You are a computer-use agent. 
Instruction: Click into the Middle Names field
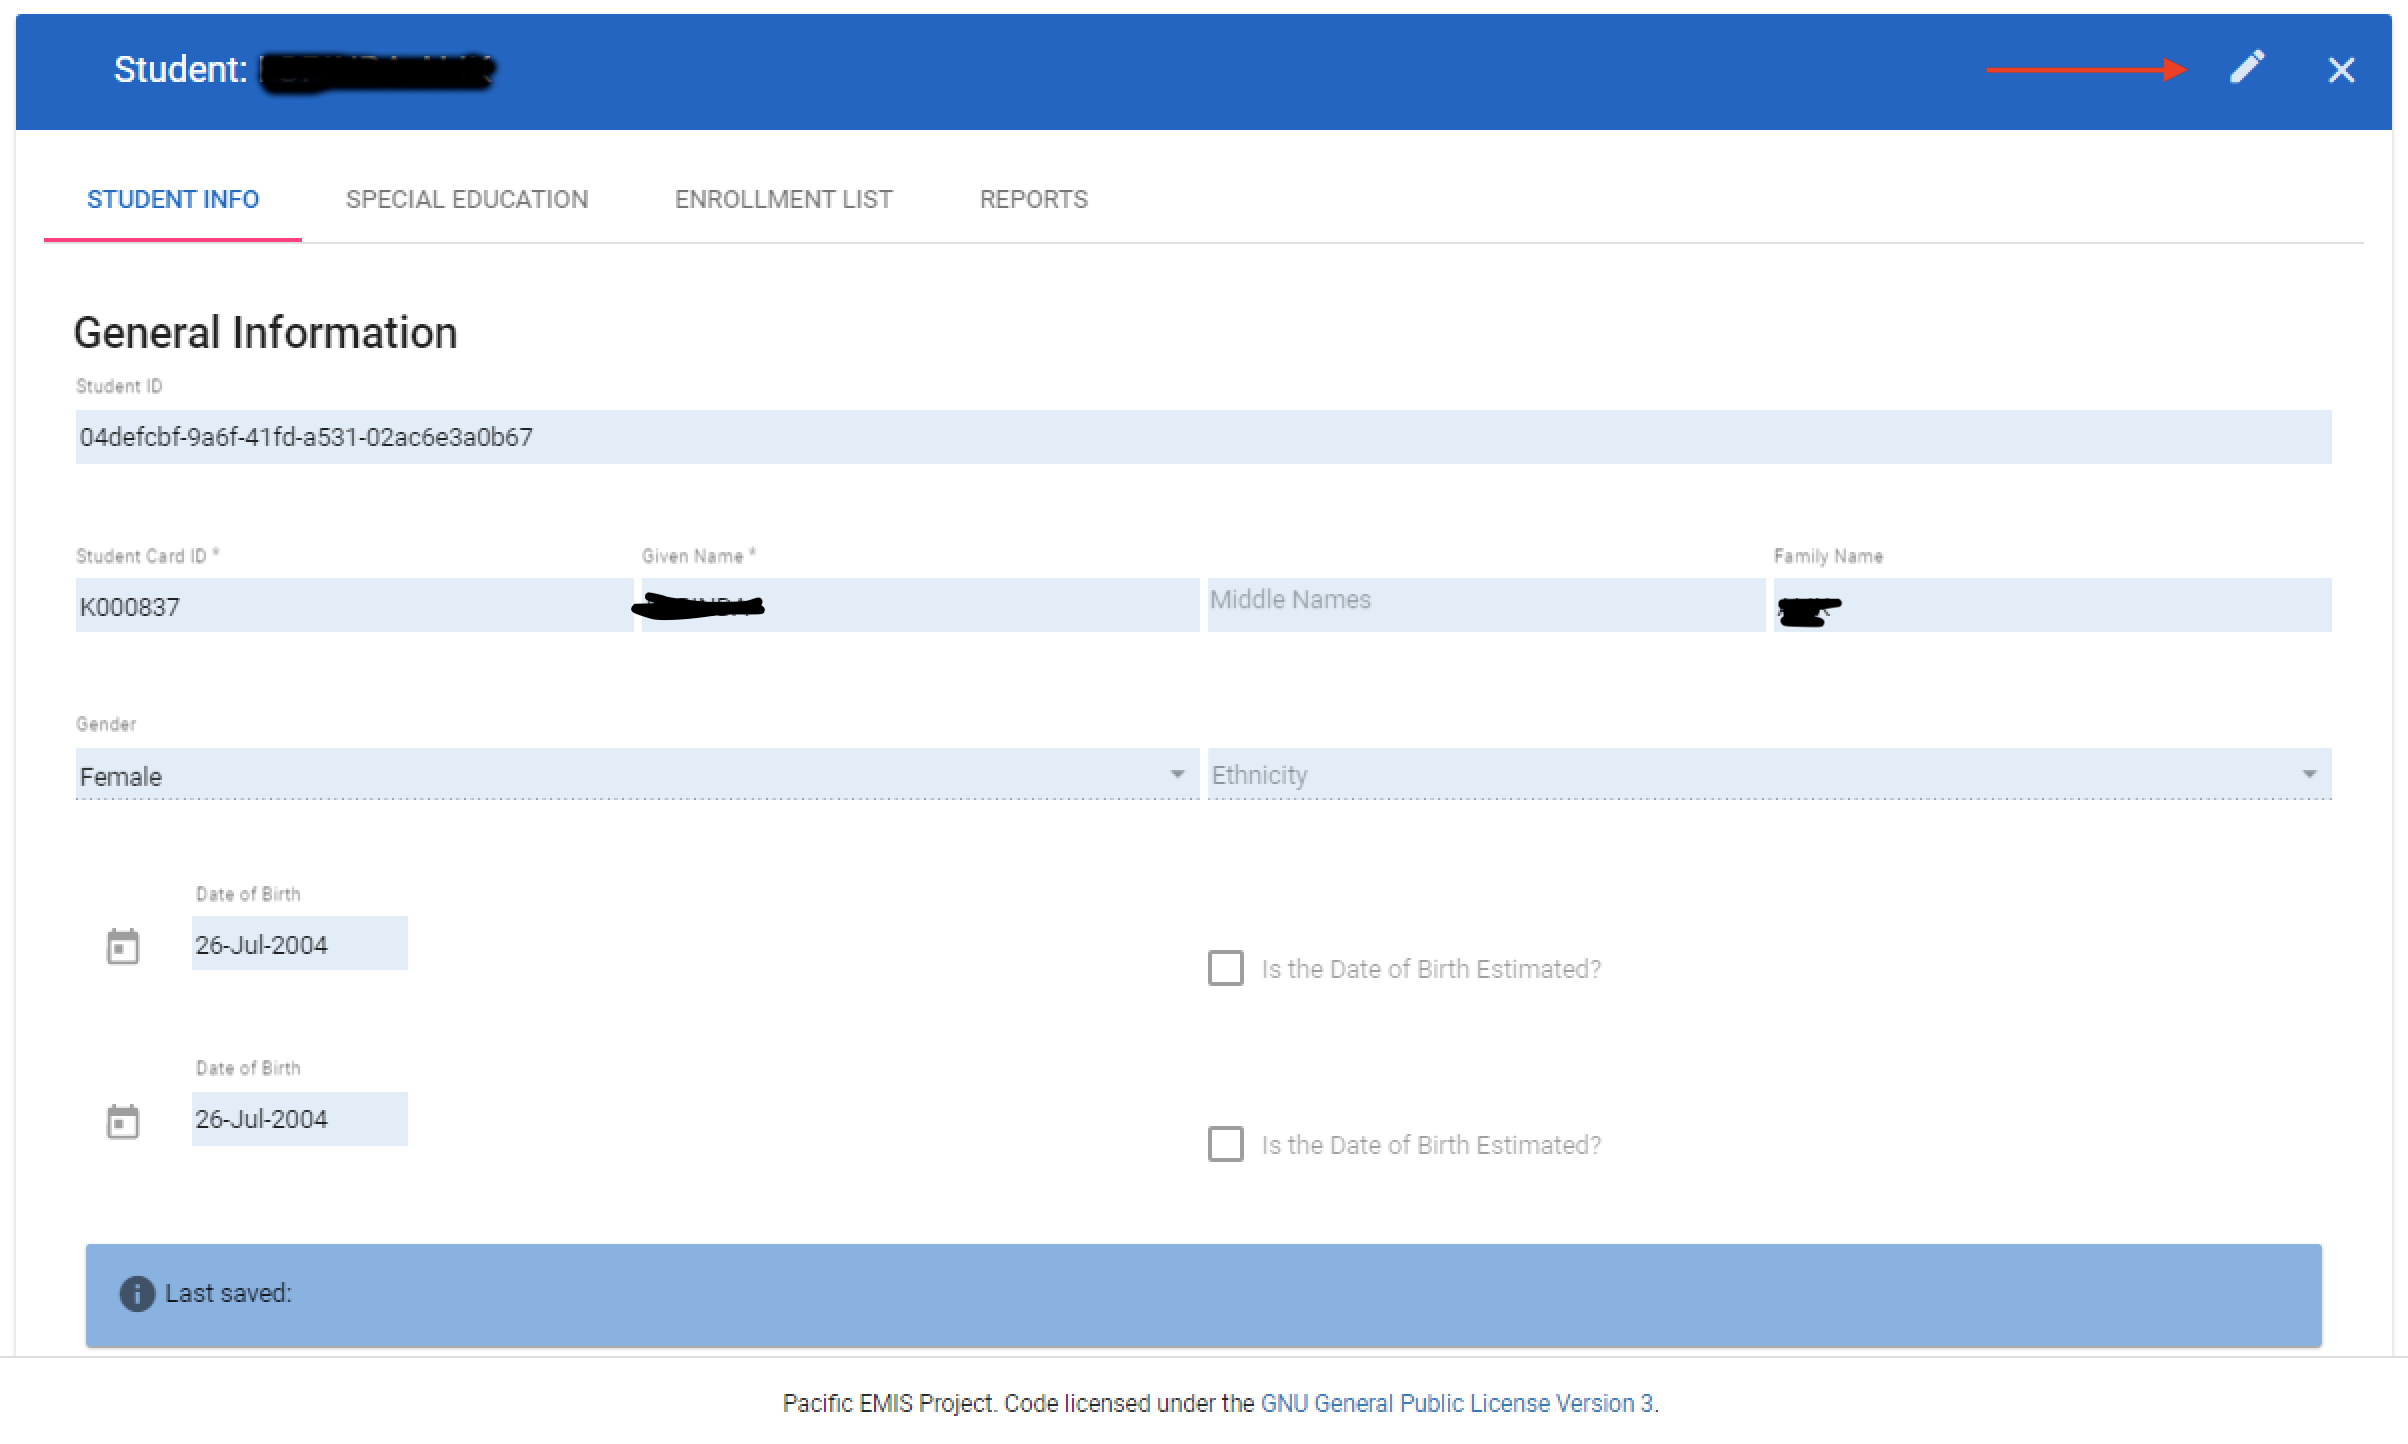[1485, 604]
